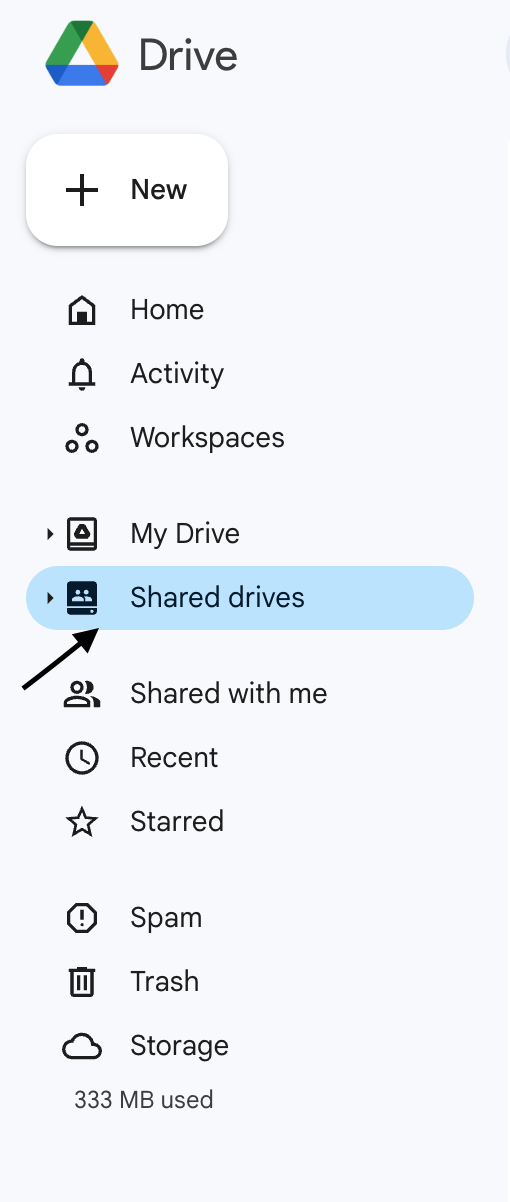The height and width of the screenshot is (1202, 510).
Task: Click the Spam warning icon
Action: tap(82, 918)
